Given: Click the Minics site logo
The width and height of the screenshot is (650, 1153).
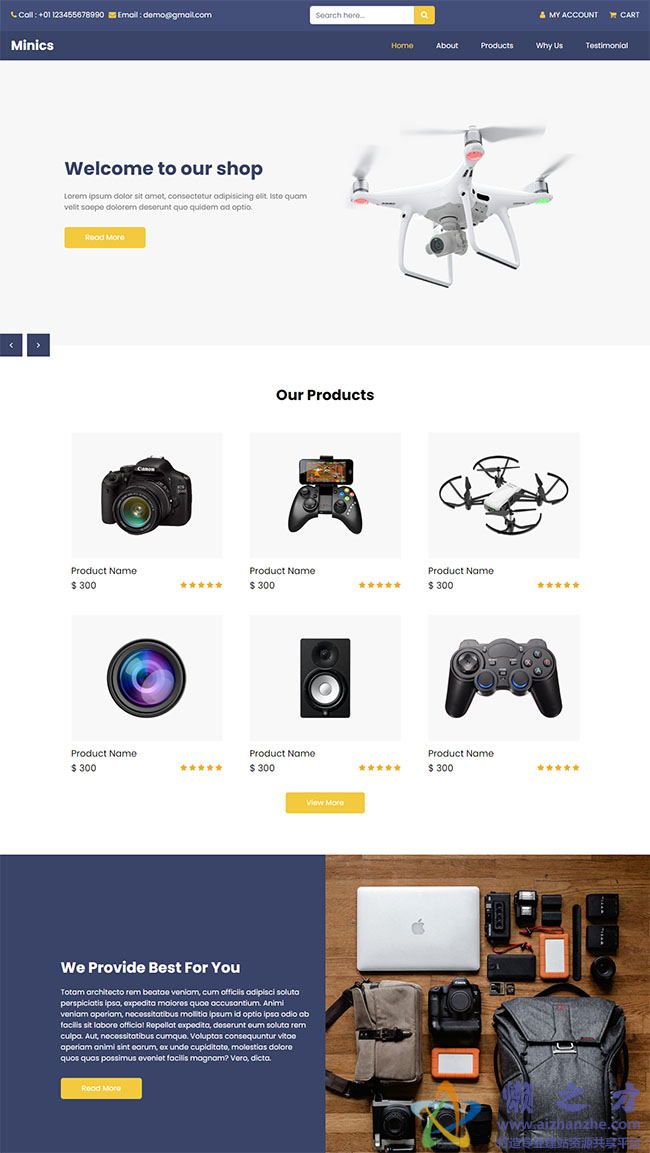Looking at the screenshot, I should [x=32, y=46].
